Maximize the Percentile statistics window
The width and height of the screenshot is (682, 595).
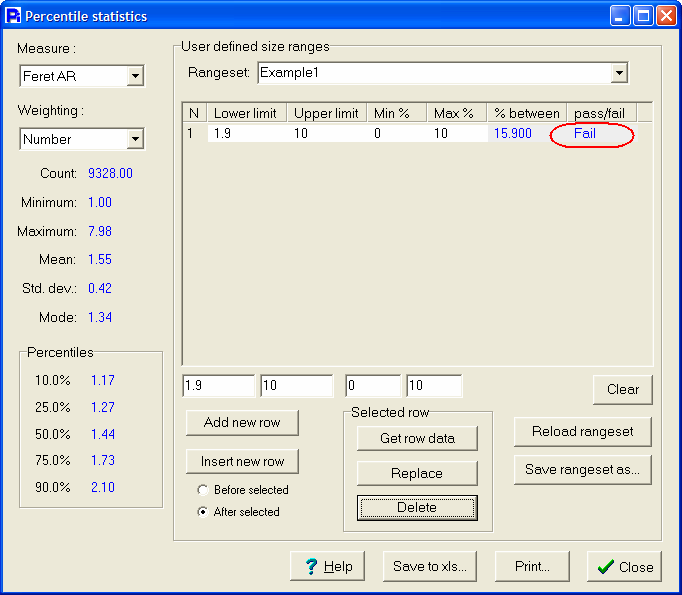(x=643, y=16)
